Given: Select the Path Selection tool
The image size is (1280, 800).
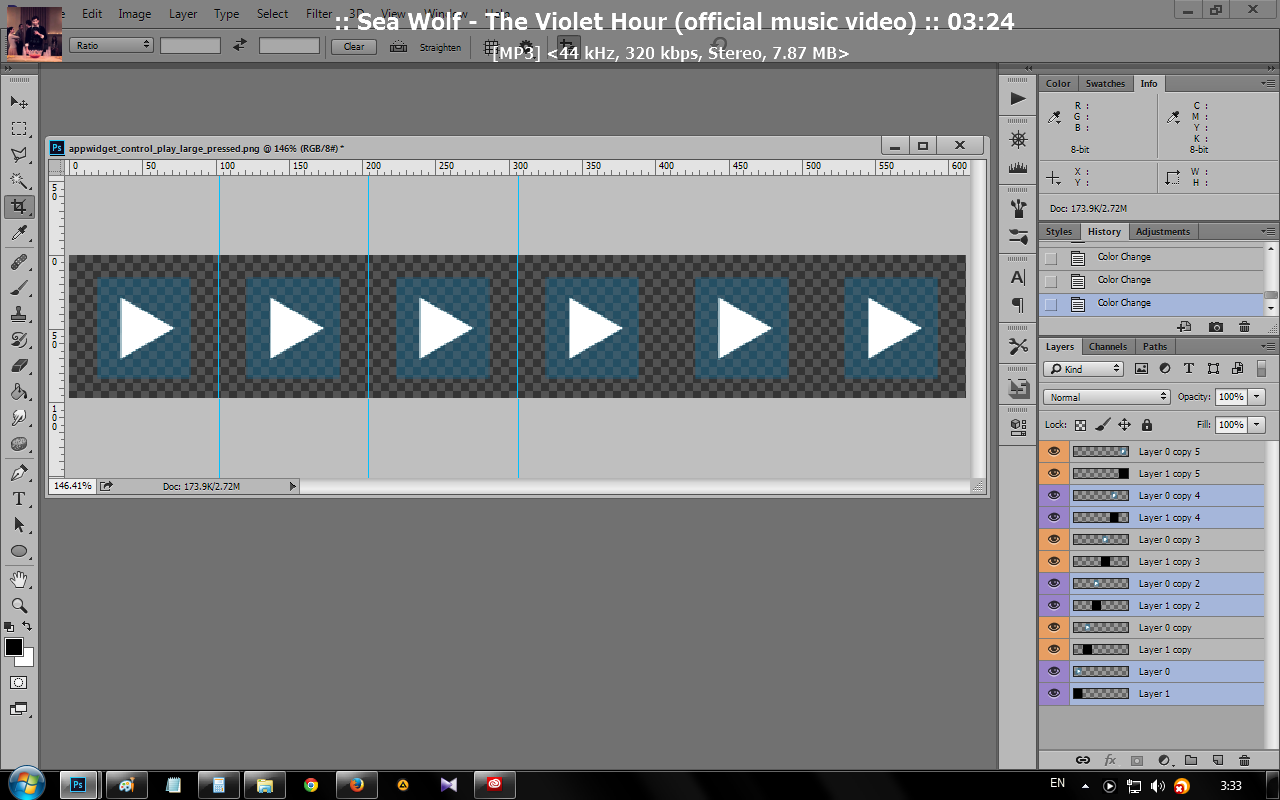Looking at the screenshot, I should 19,525.
